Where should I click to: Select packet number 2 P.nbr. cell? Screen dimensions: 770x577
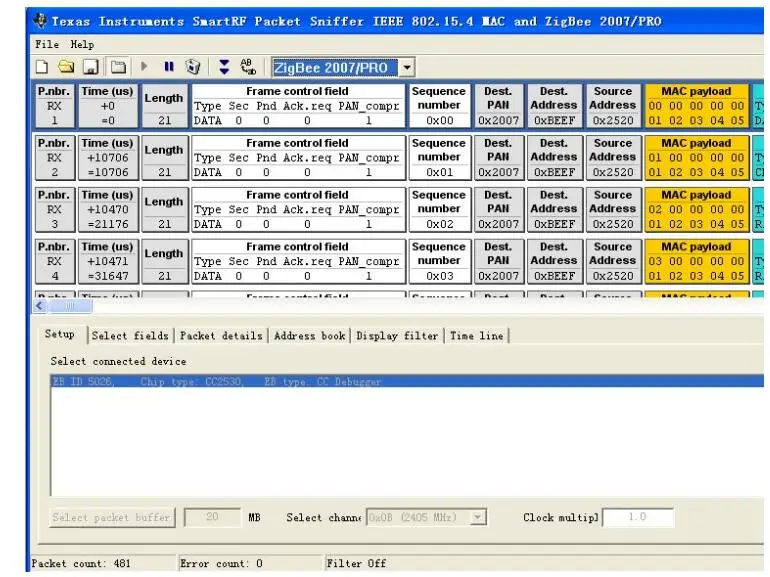click(55, 158)
